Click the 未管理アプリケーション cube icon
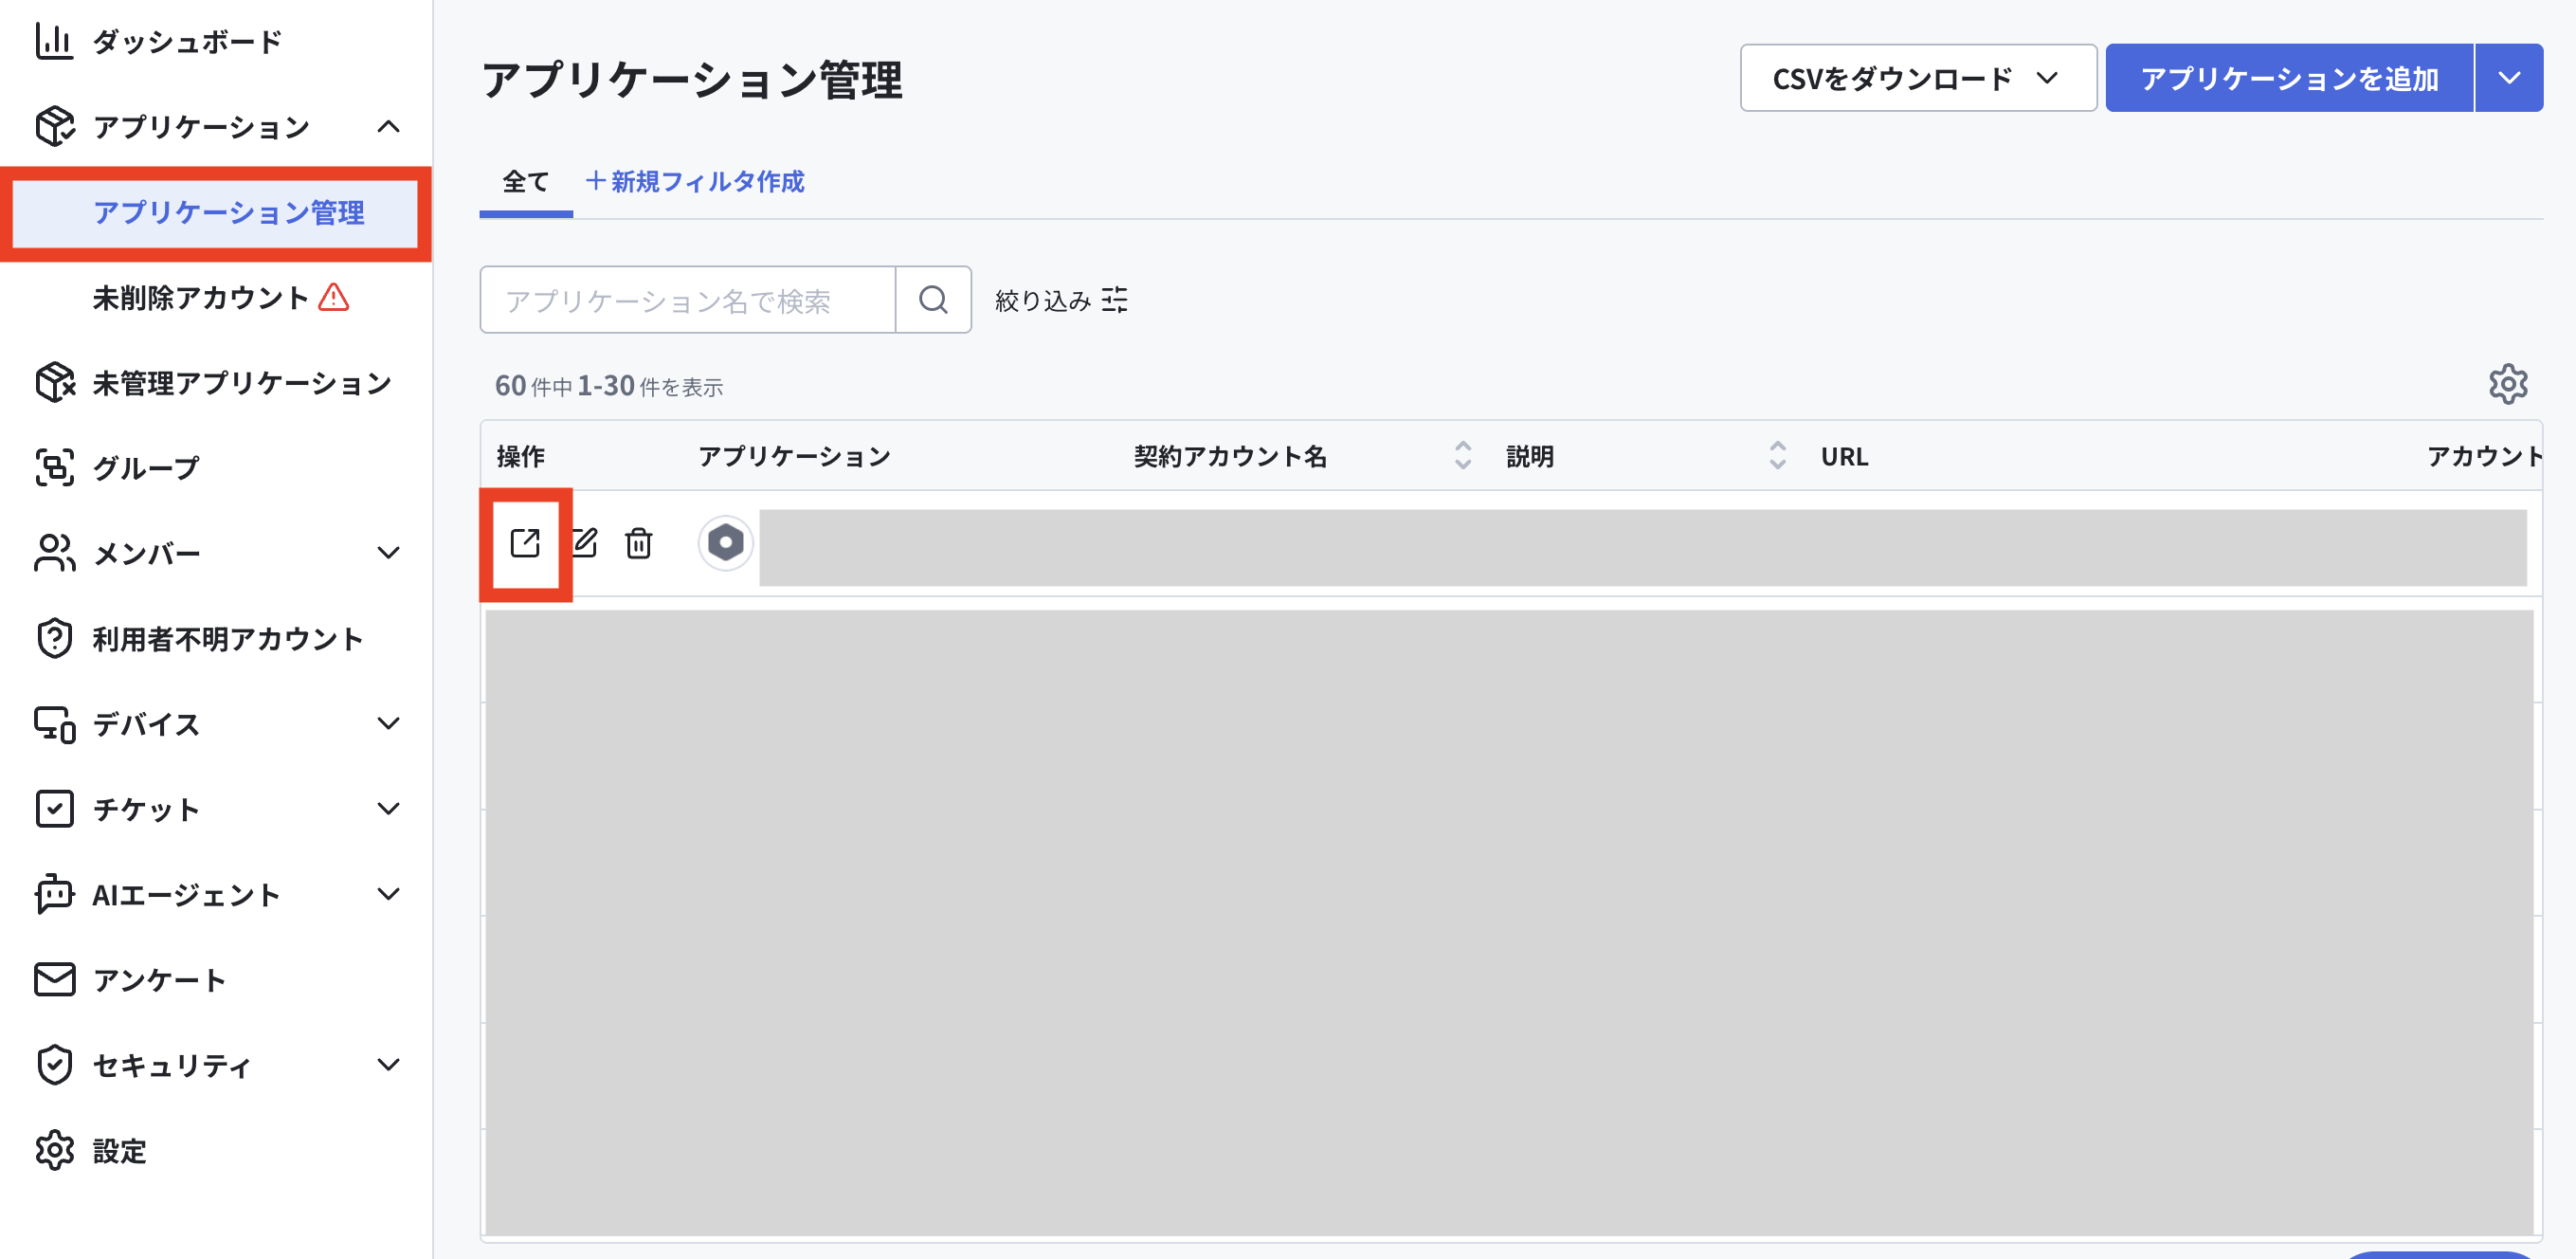 [55, 383]
